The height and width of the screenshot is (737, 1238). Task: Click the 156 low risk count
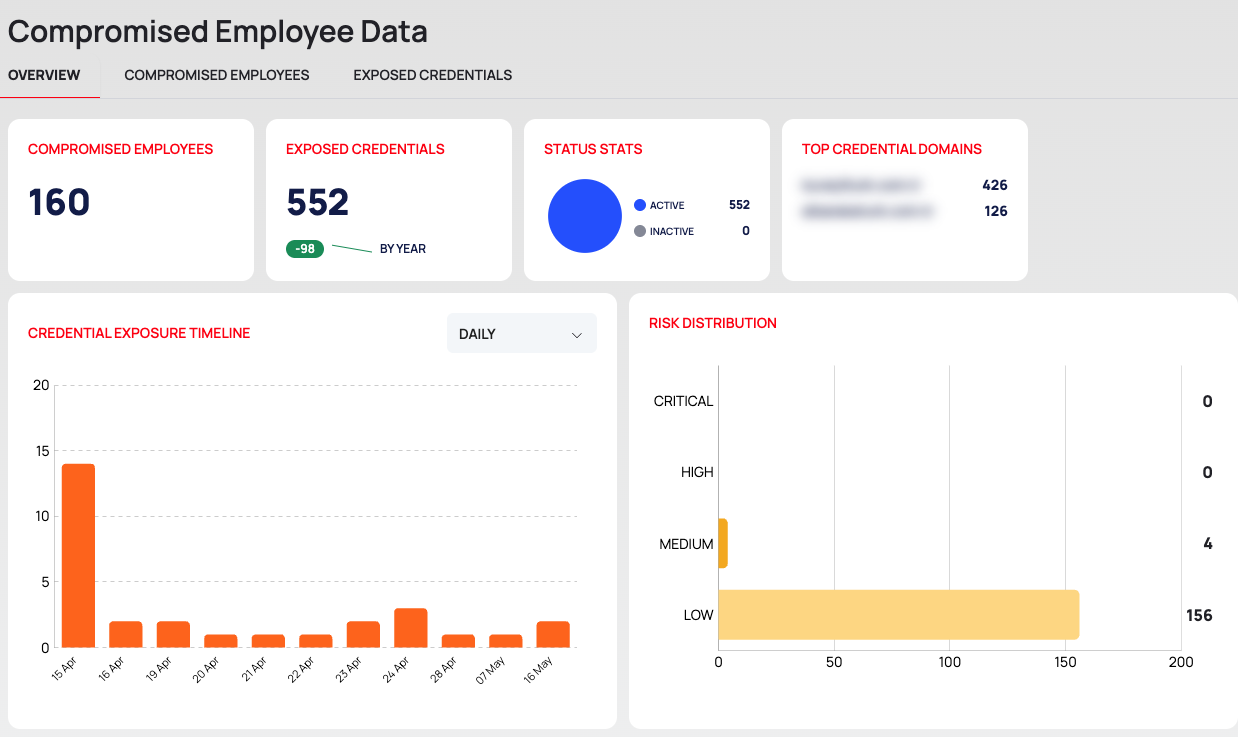(1199, 615)
